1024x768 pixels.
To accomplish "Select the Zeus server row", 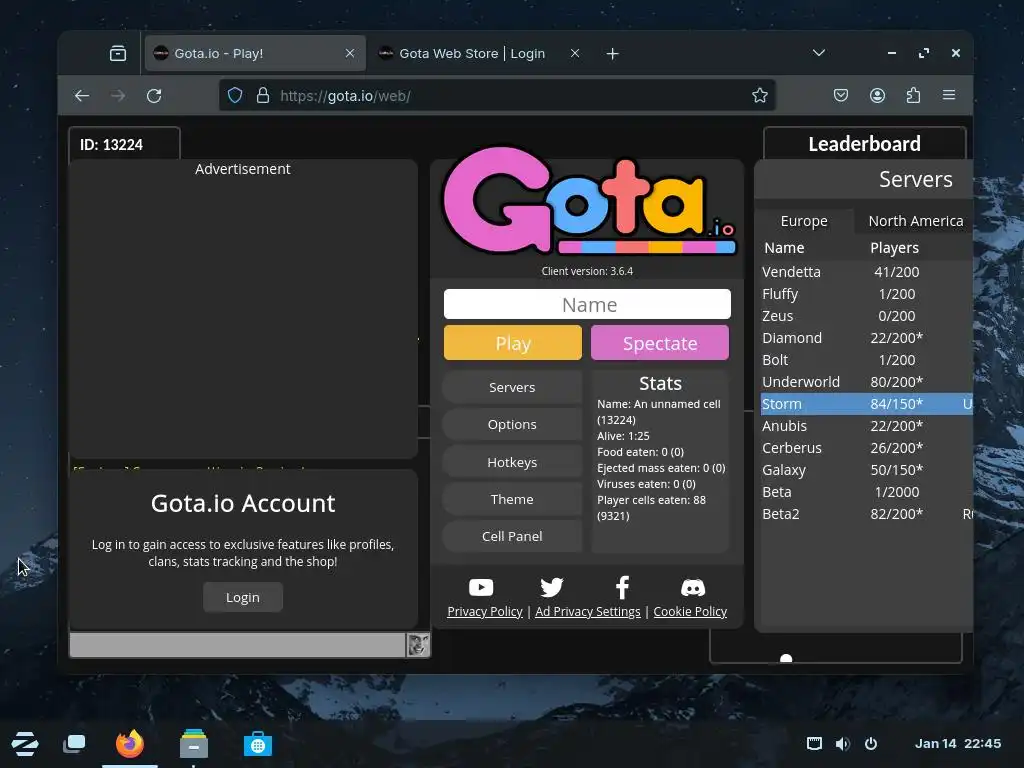I will pos(867,316).
